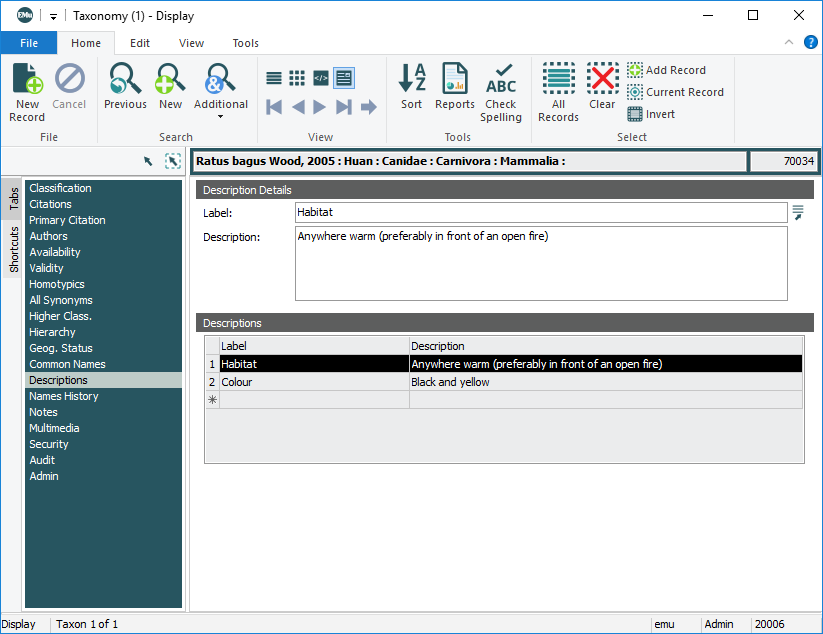Viewport: 823px width, 634px height.
Task: Open the File menu
Action: tap(29, 43)
